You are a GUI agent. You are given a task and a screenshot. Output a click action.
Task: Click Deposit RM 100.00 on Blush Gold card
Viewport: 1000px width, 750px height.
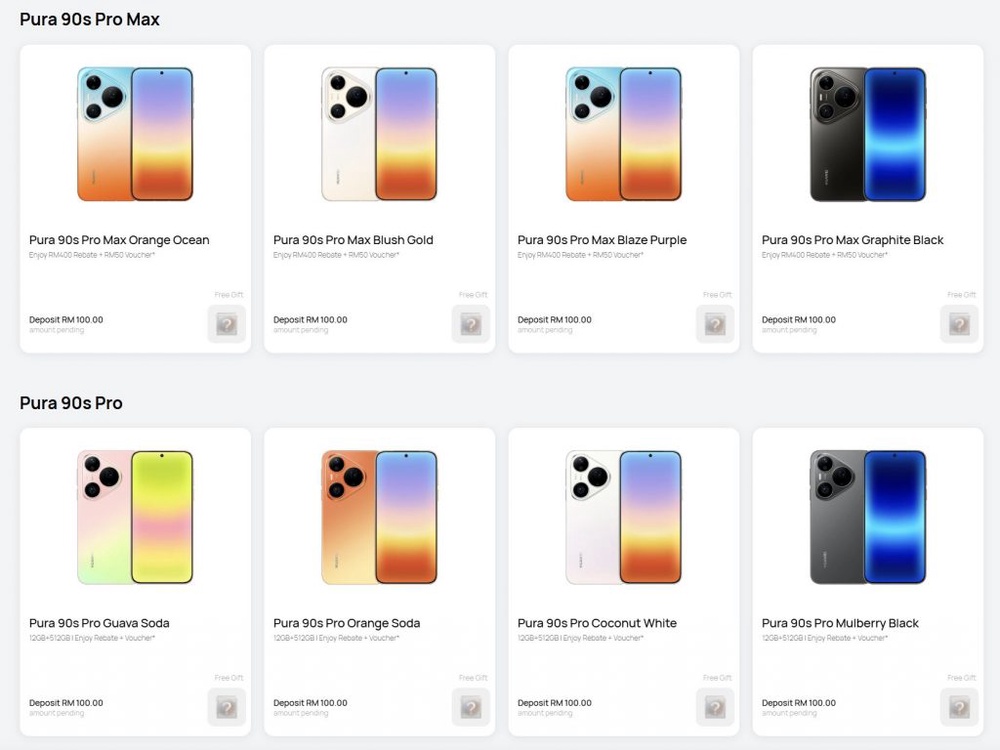click(311, 320)
